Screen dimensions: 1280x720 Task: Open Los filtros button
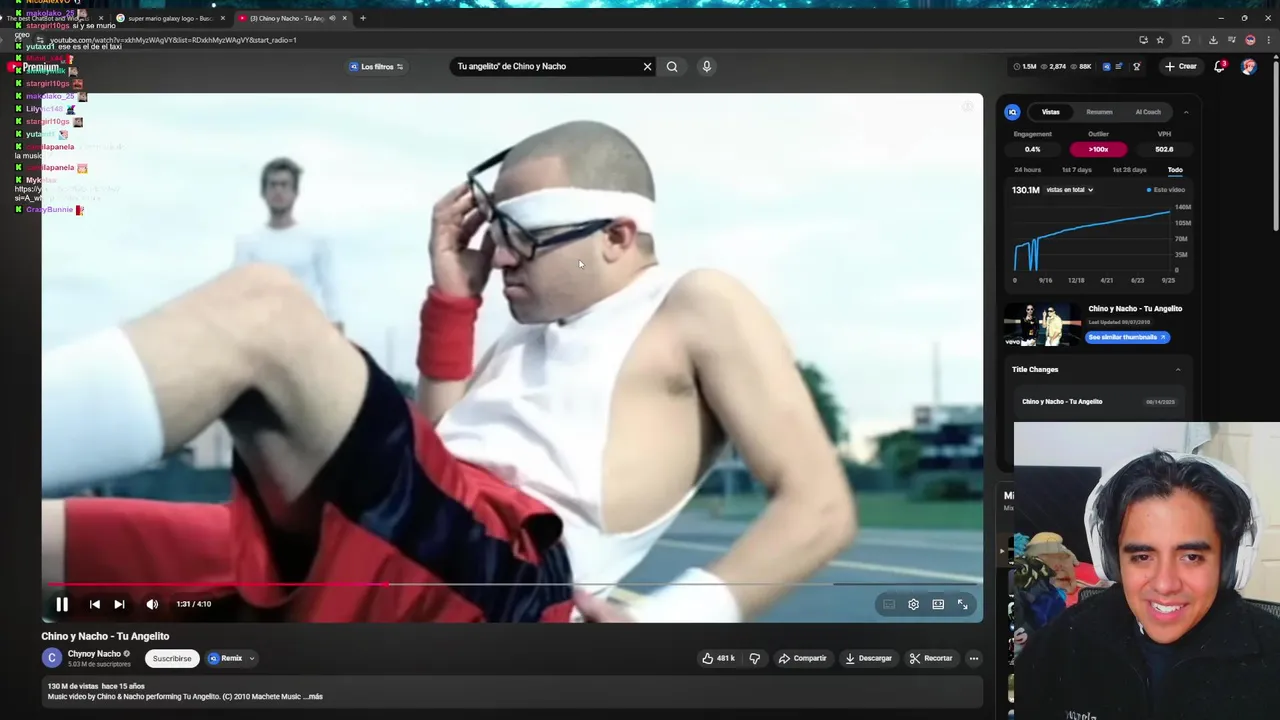(x=376, y=67)
